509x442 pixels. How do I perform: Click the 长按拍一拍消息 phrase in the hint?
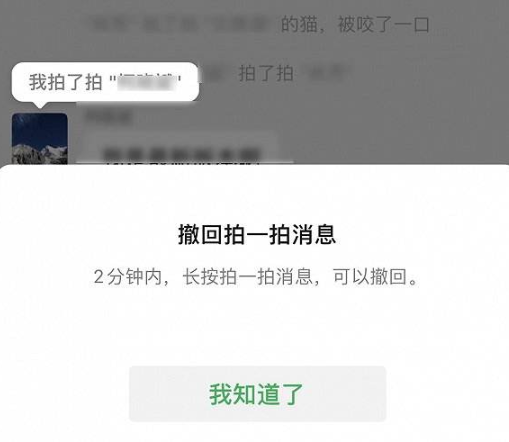pos(247,277)
